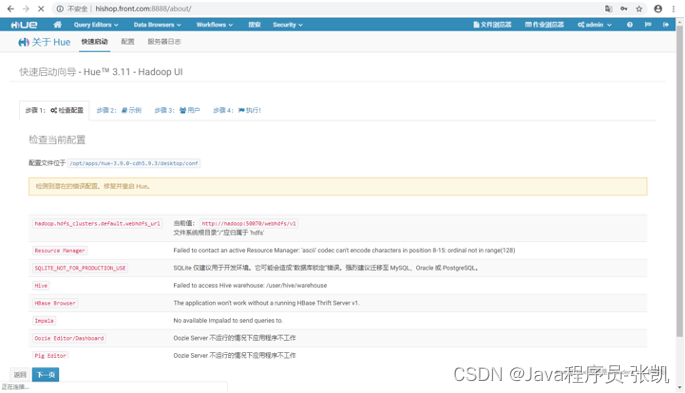Open the 文件浏览器 file browser
This screenshot has width=685, height=393.
492,25
